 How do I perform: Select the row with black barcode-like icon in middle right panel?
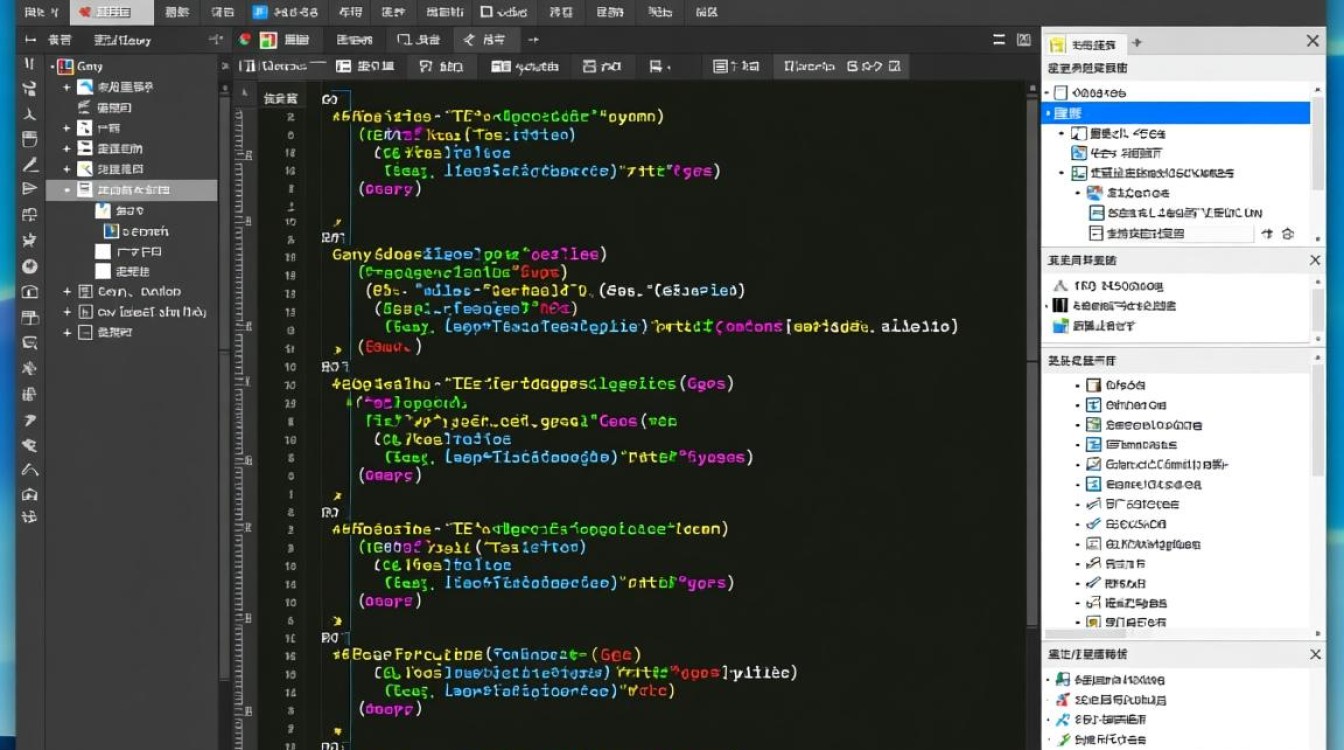tap(1176, 305)
